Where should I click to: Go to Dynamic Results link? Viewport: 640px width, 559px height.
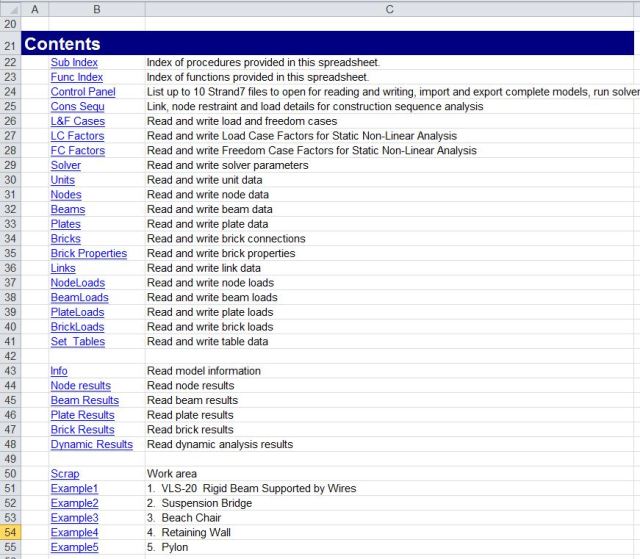pos(91,444)
